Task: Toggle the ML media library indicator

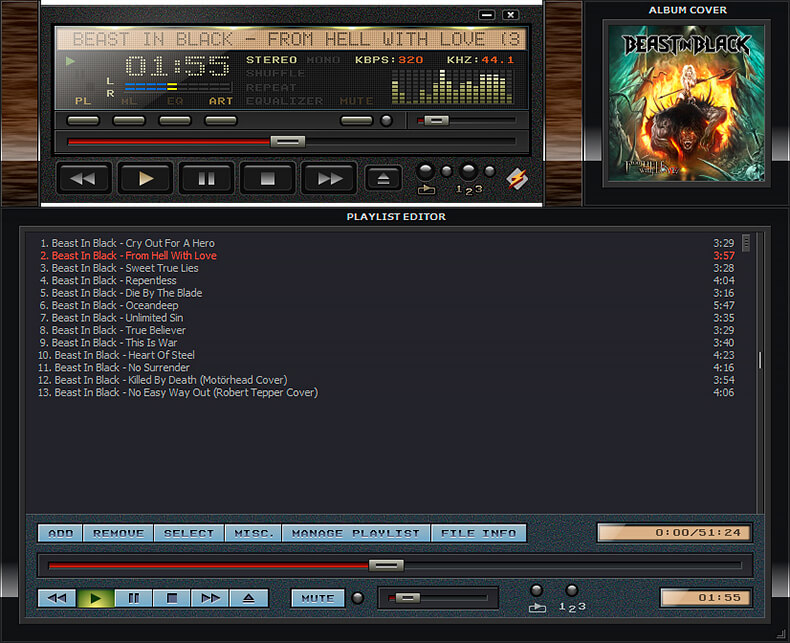Action: coord(128,101)
